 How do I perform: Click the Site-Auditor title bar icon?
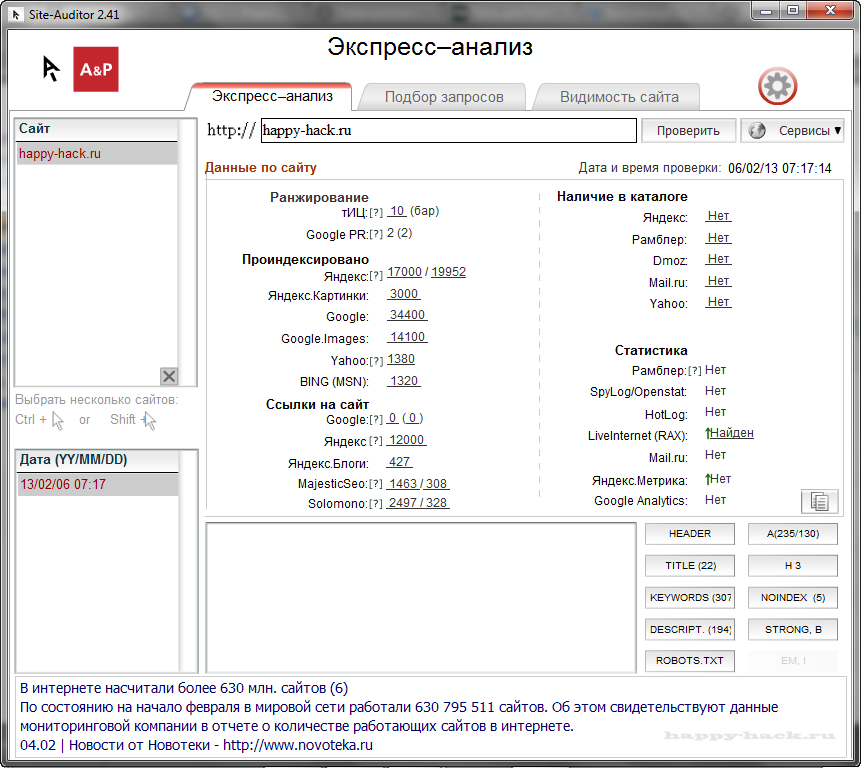[x=16, y=14]
